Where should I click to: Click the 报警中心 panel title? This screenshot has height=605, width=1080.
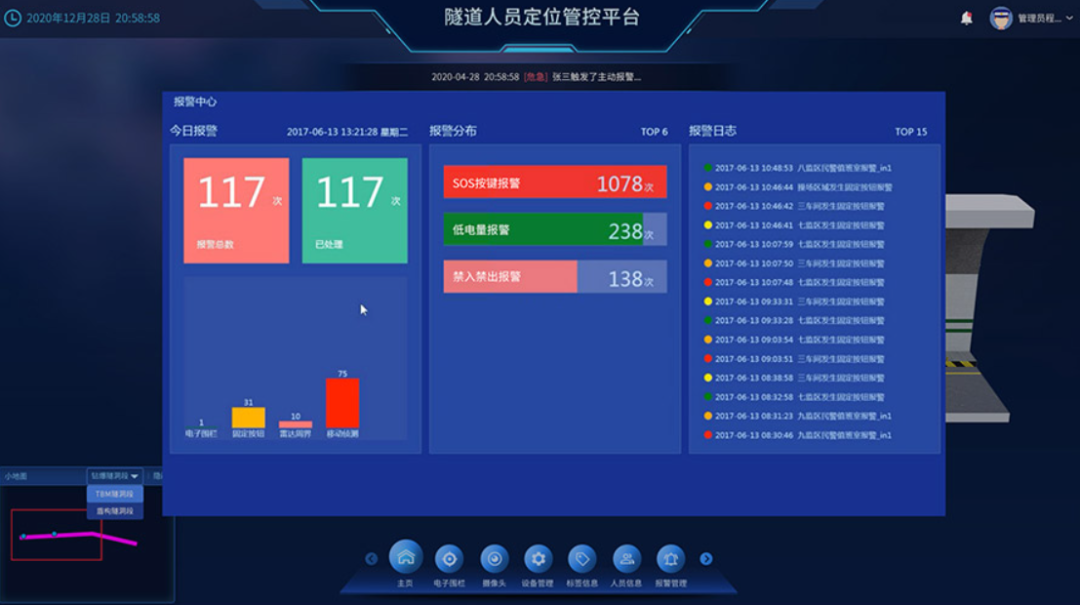pyautogui.click(x=195, y=101)
